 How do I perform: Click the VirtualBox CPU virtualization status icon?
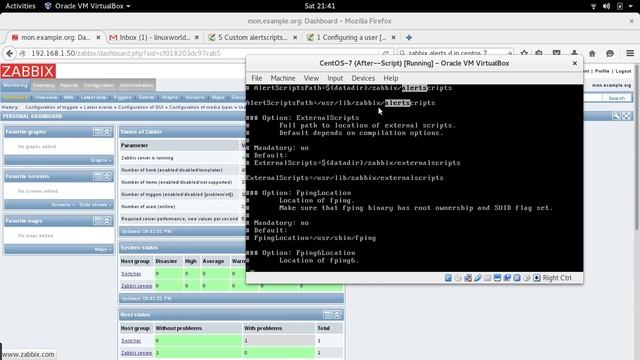pyautogui.click(x=517, y=278)
